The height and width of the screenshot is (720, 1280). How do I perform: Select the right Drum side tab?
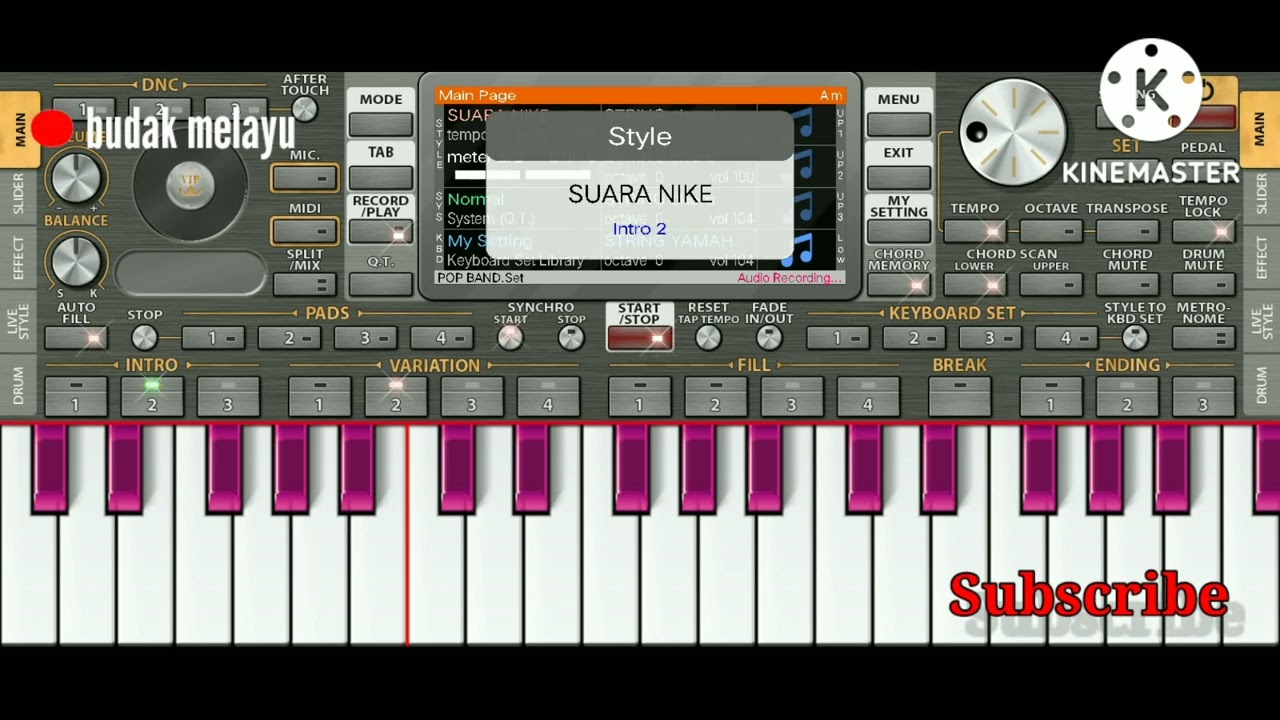click(x=1261, y=385)
